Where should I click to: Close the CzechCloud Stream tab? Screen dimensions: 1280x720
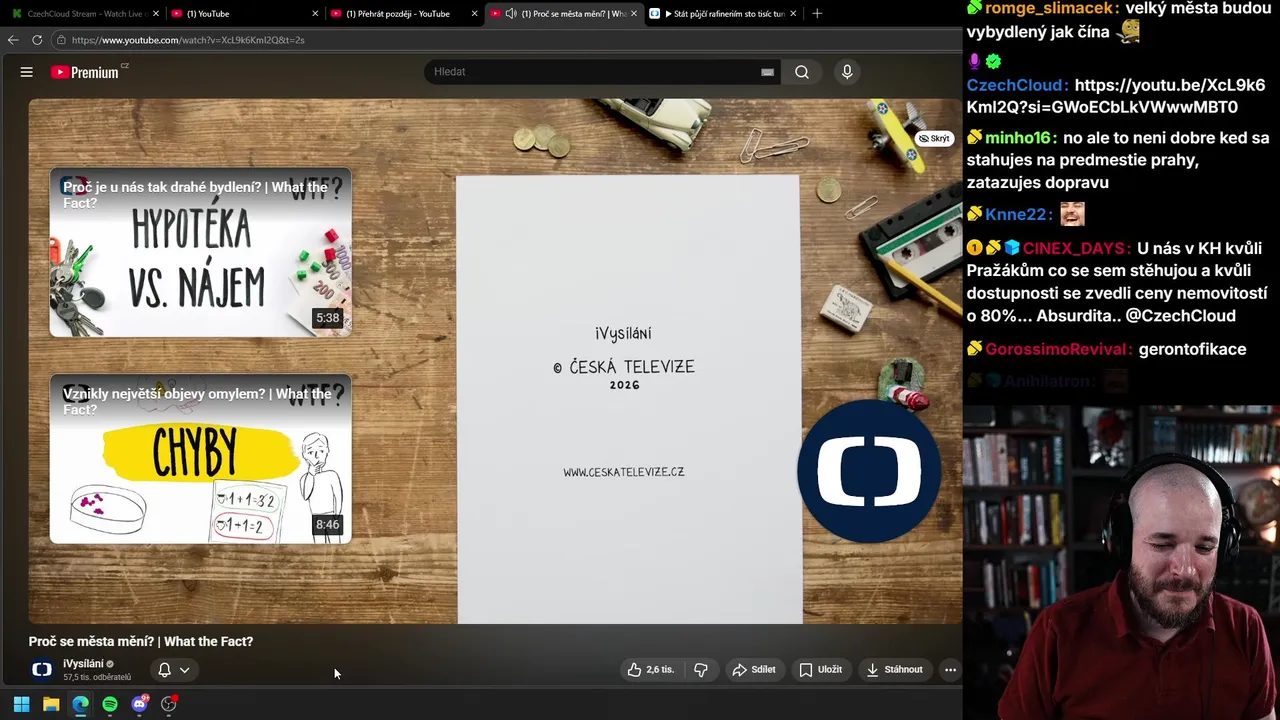(x=155, y=14)
